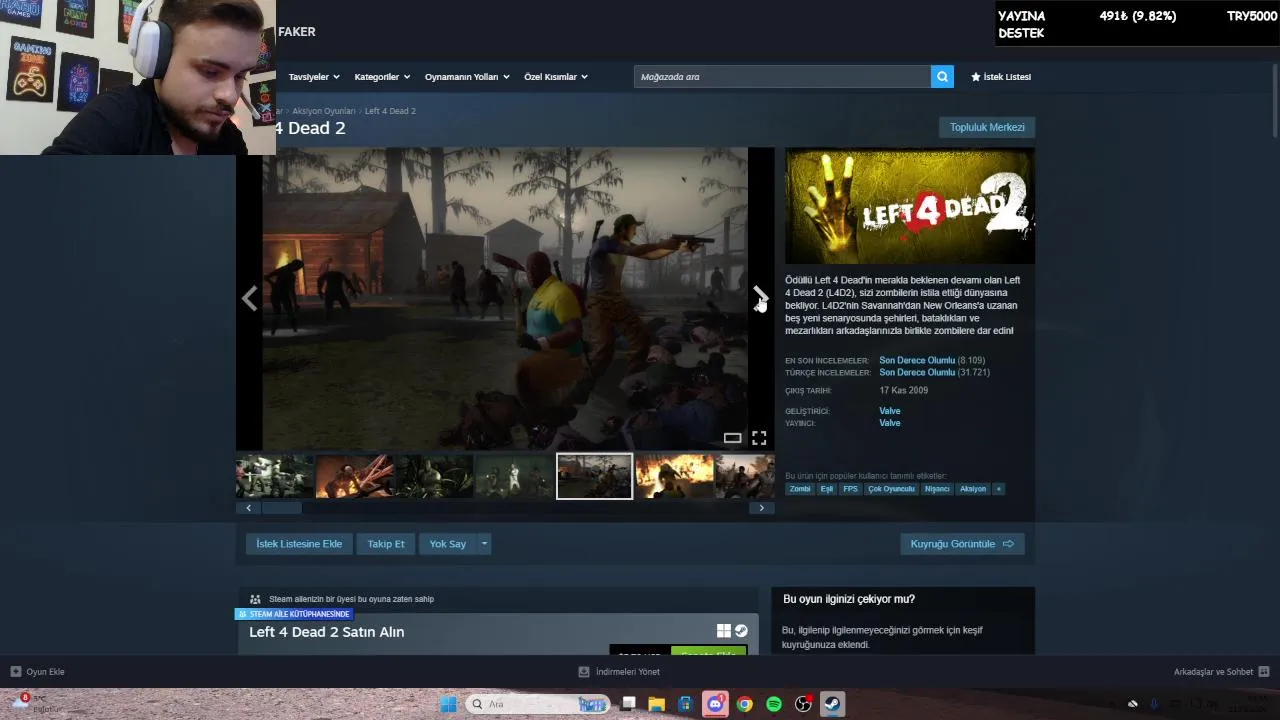Click the STEAM AİLE KÜTÜPHANESİNDE badge
This screenshot has height=720, width=1280.
[295, 614]
